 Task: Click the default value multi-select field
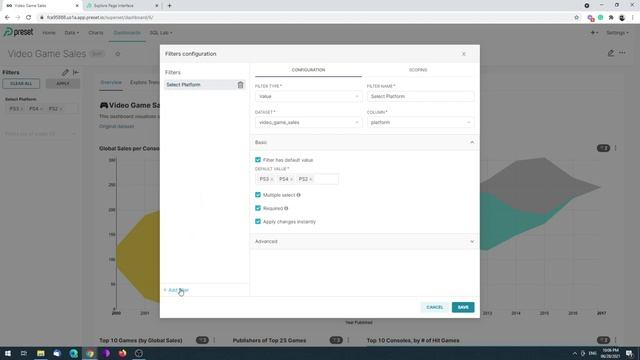[297, 179]
